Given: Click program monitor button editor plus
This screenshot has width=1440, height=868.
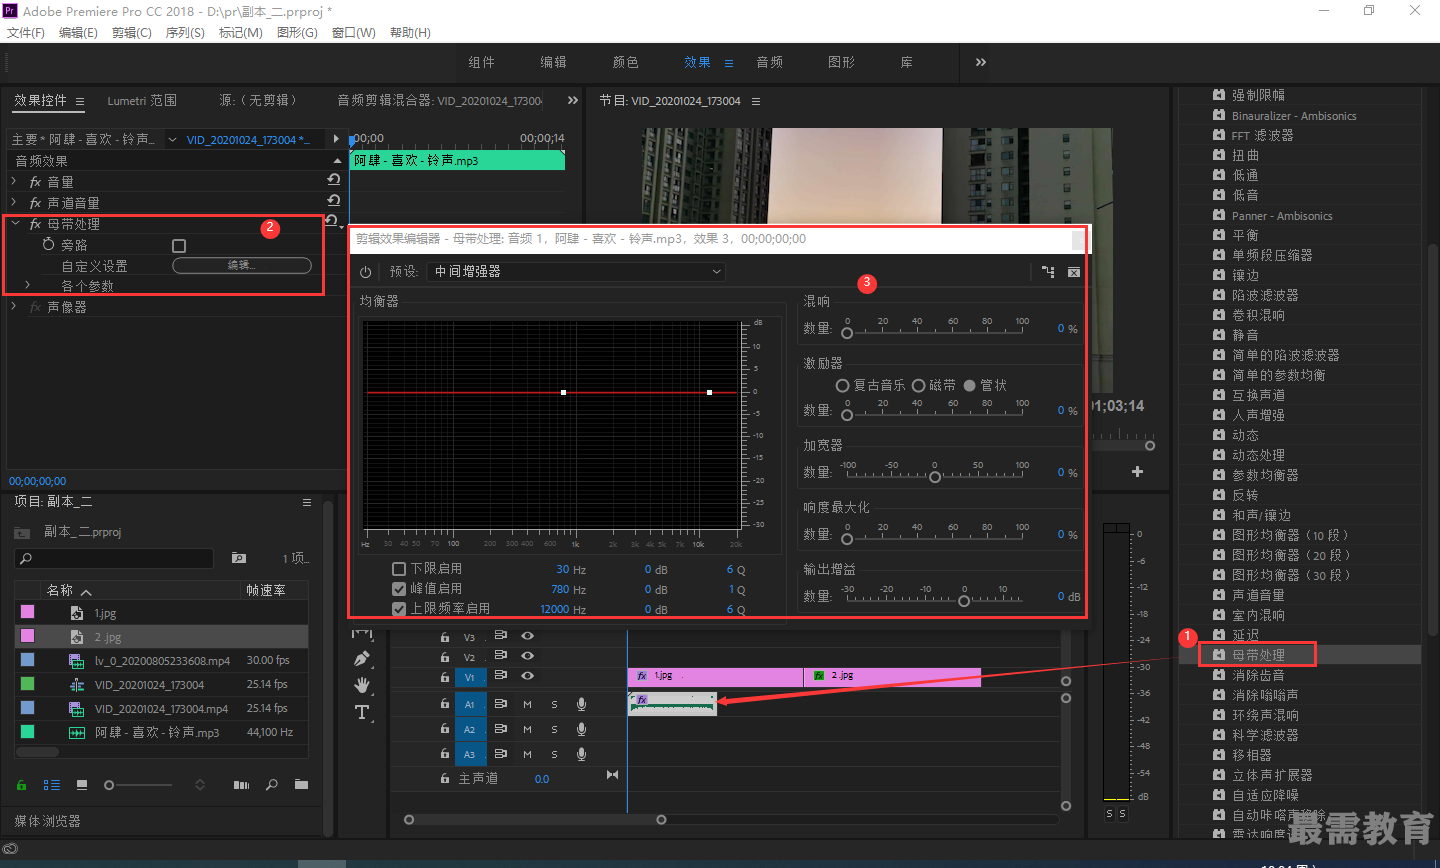Looking at the screenshot, I should [x=1137, y=471].
